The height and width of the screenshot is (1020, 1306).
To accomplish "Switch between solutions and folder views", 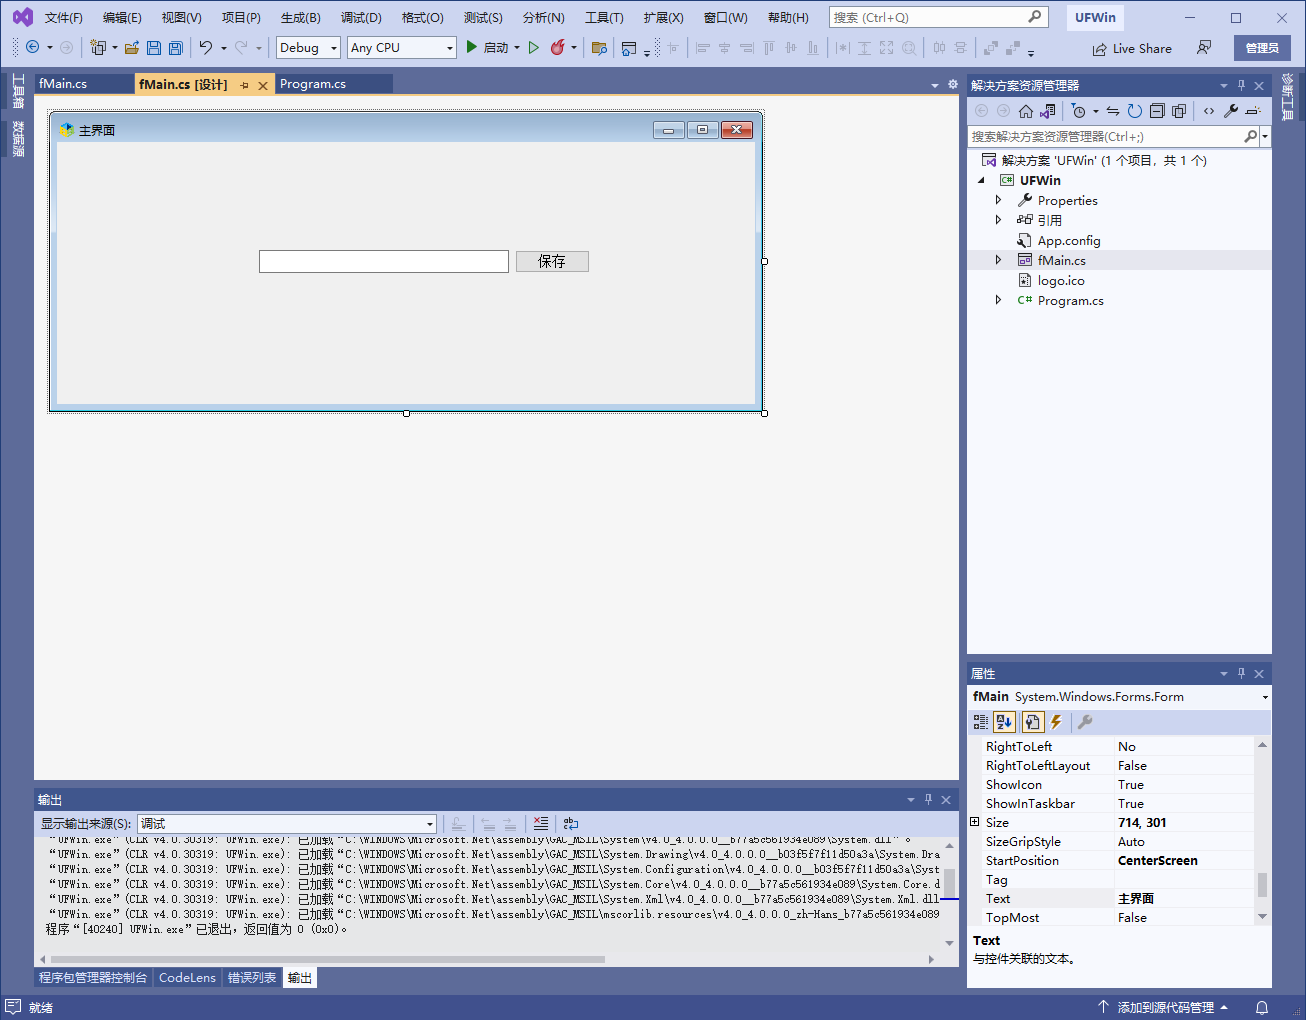I will (1047, 111).
